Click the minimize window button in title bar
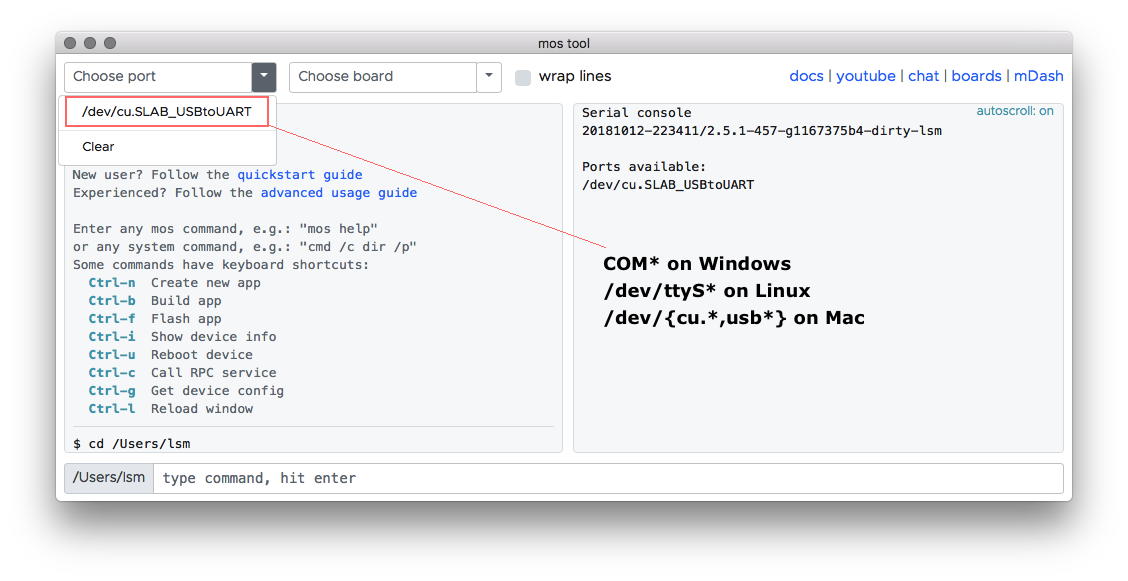This screenshot has height=581, width=1128. [x=90, y=43]
